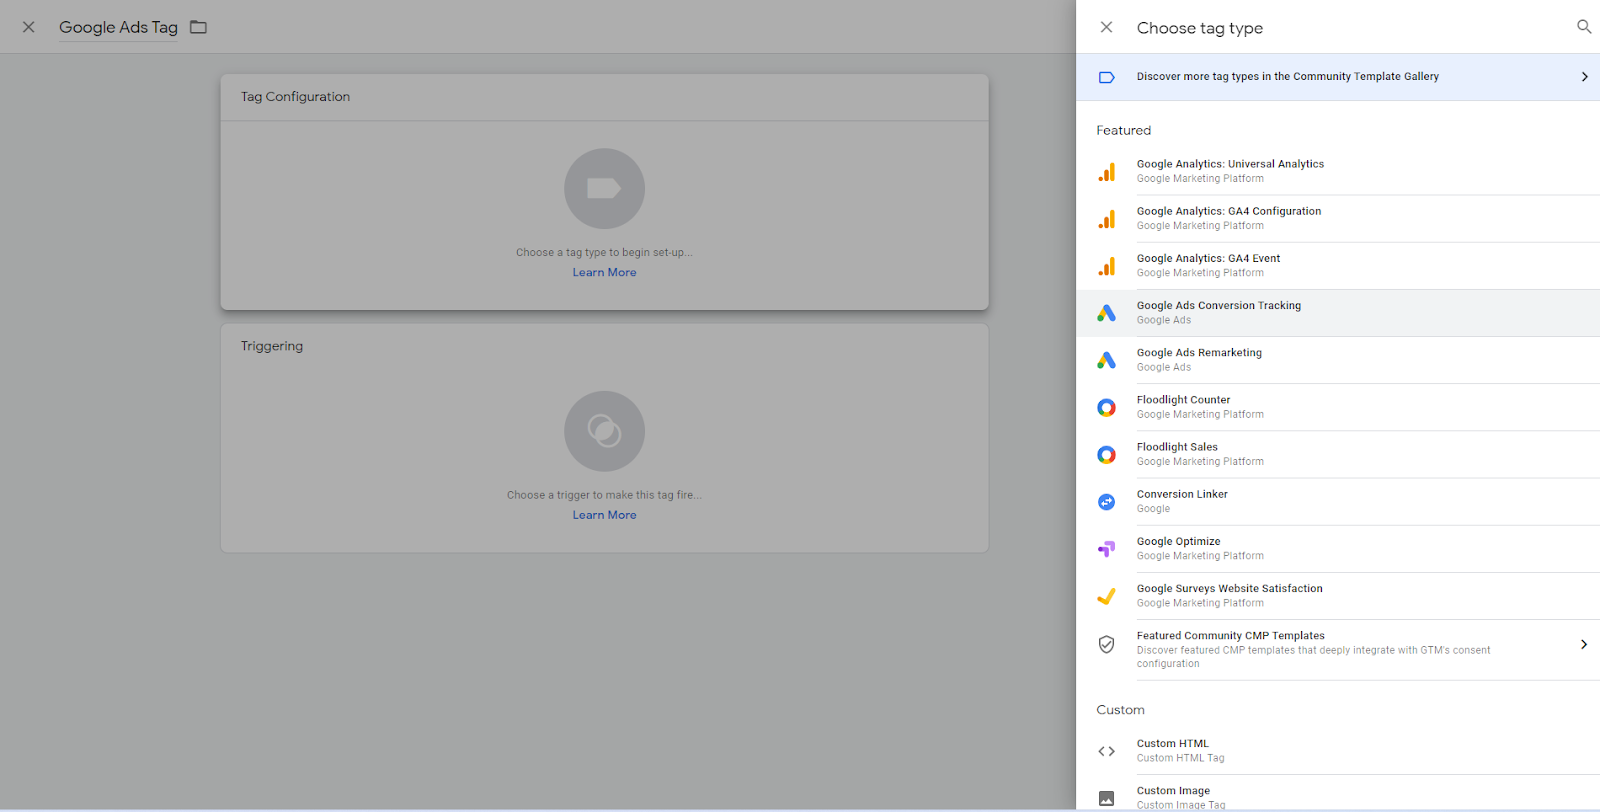Close the Choose tag type panel

tap(1106, 27)
